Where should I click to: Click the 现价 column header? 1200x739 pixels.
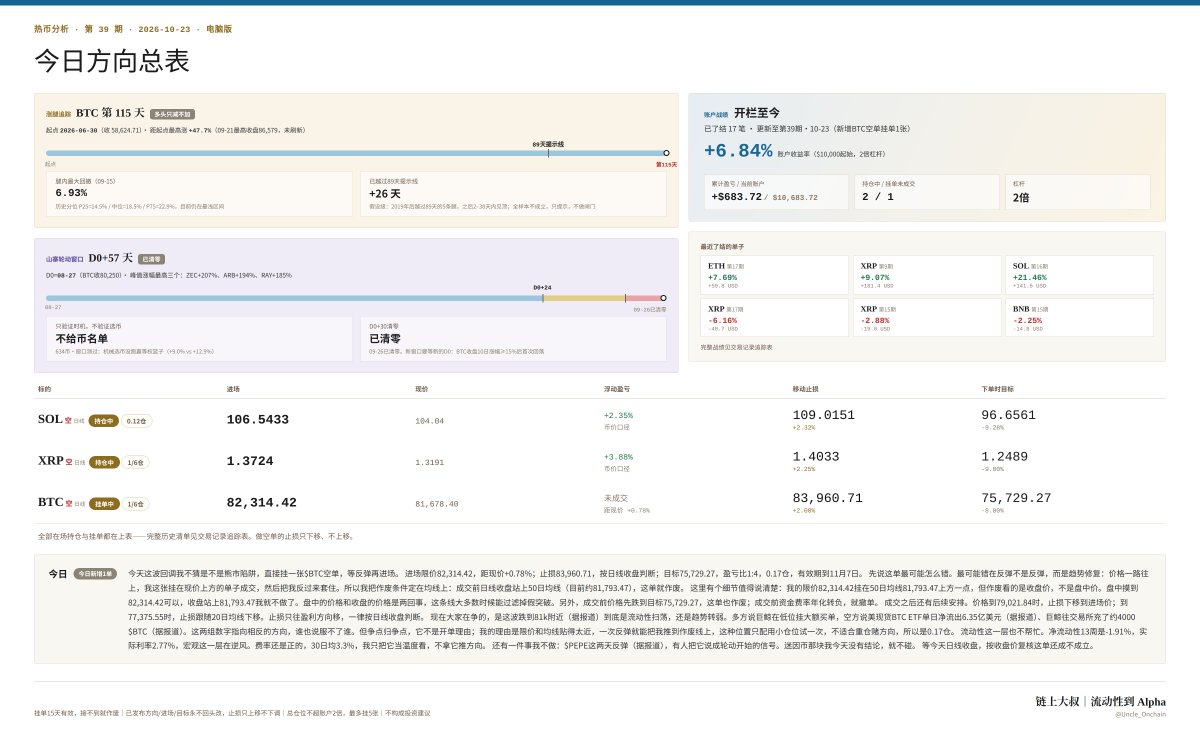pyautogui.click(x=421, y=389)
